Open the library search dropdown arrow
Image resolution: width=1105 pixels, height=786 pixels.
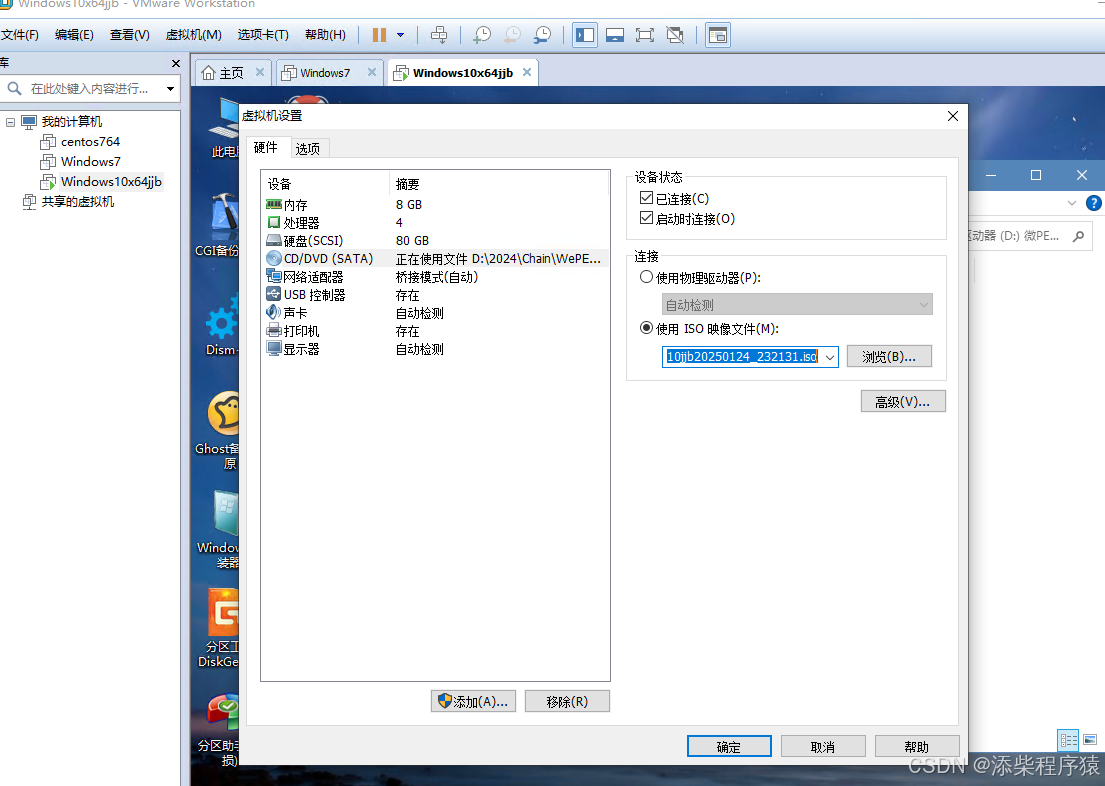point(171,89)
